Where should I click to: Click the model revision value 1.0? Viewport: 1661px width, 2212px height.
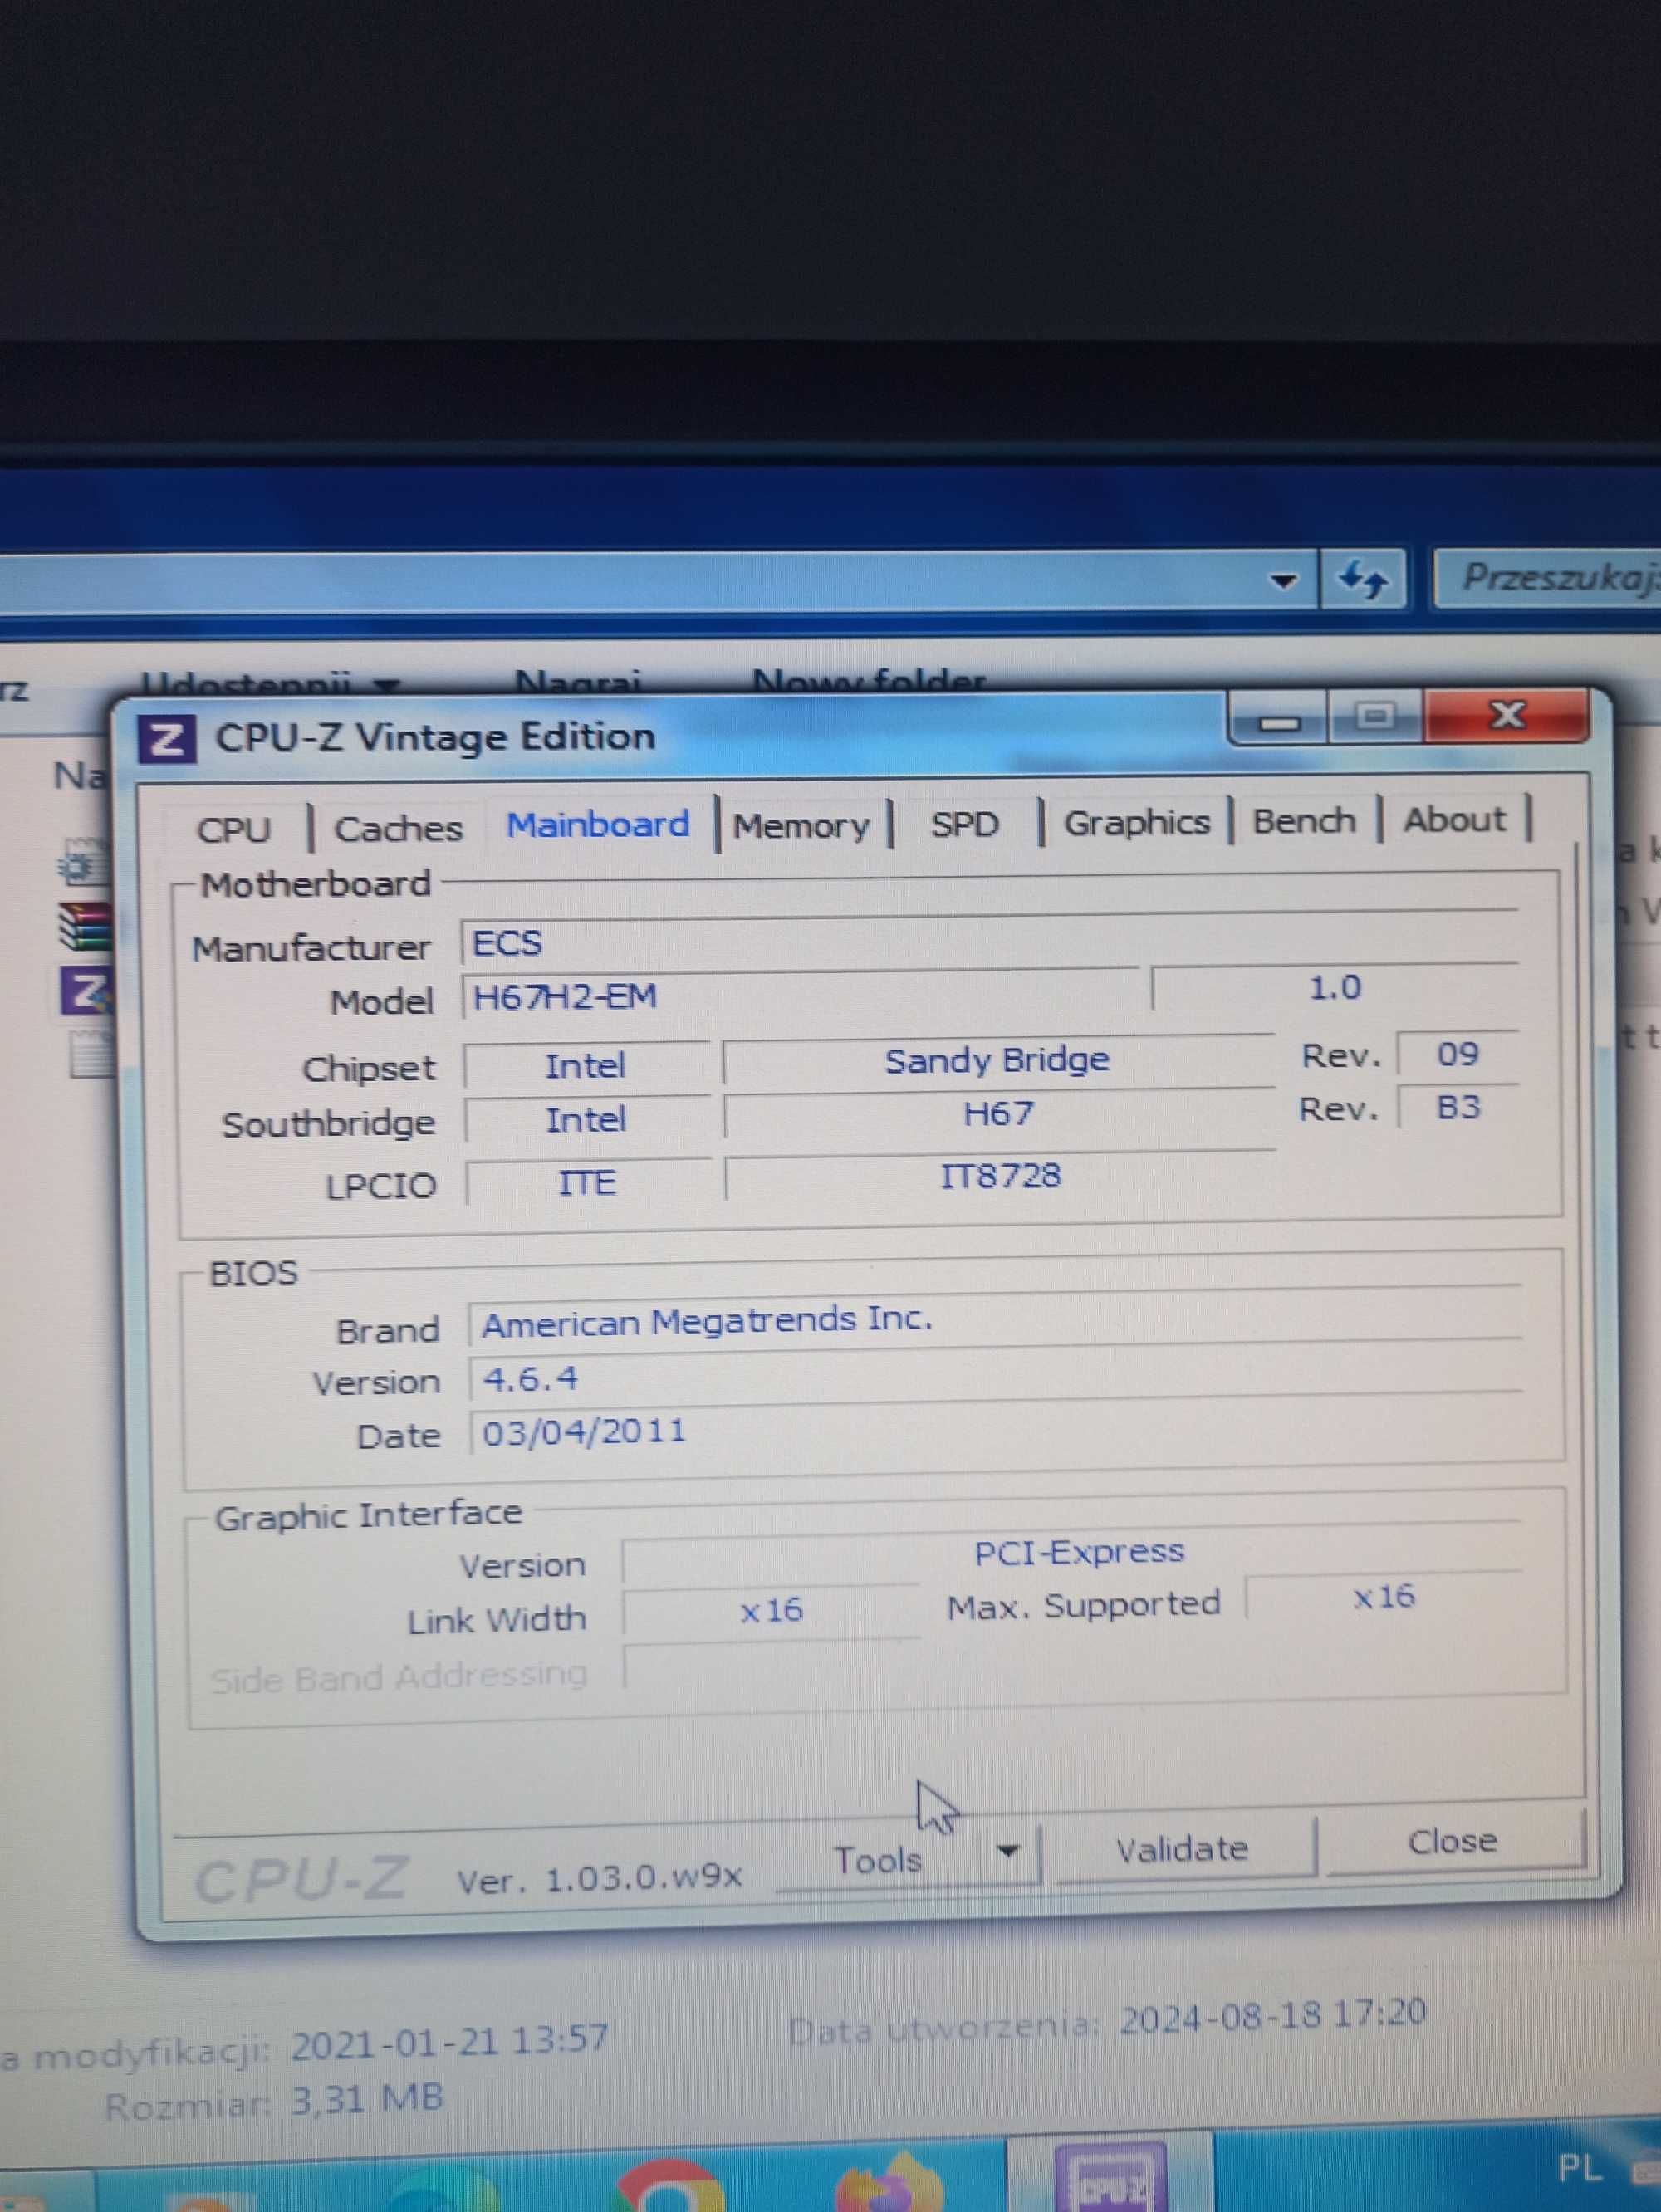click(1335, 989)
